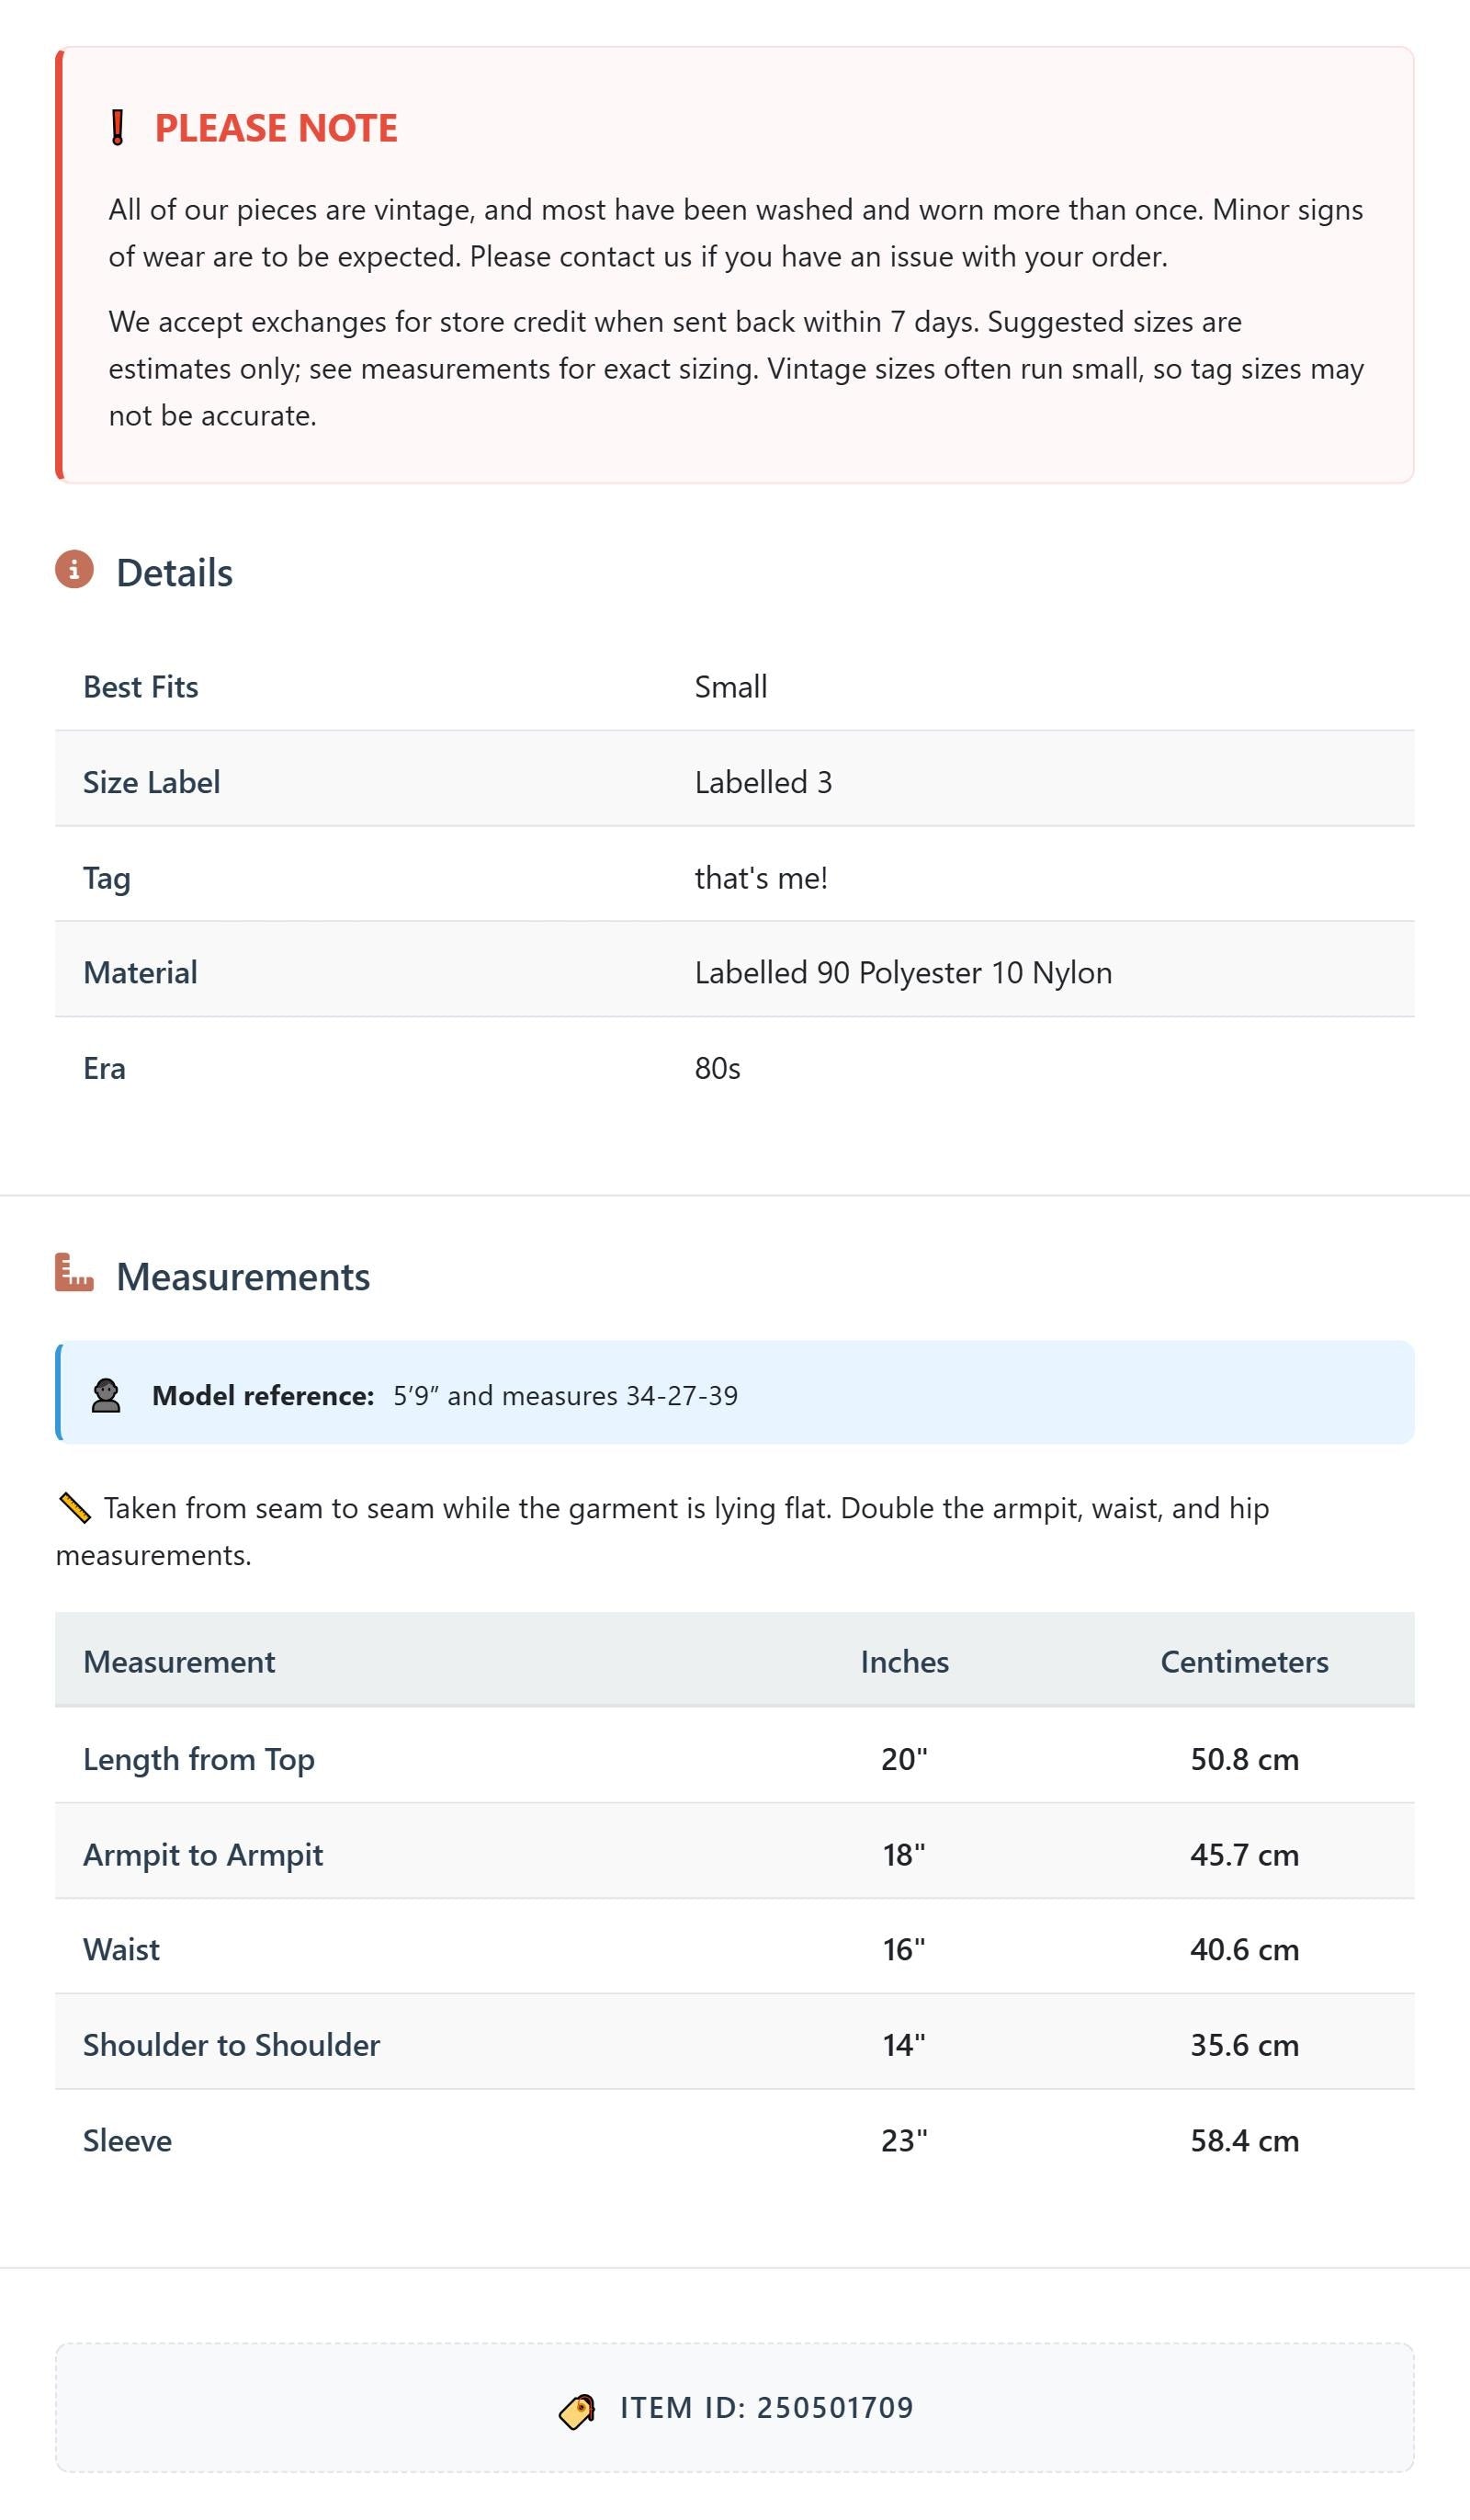The image size is (1470, 2520).
Task: Click the Details section heading
Action: pos(175,573)
